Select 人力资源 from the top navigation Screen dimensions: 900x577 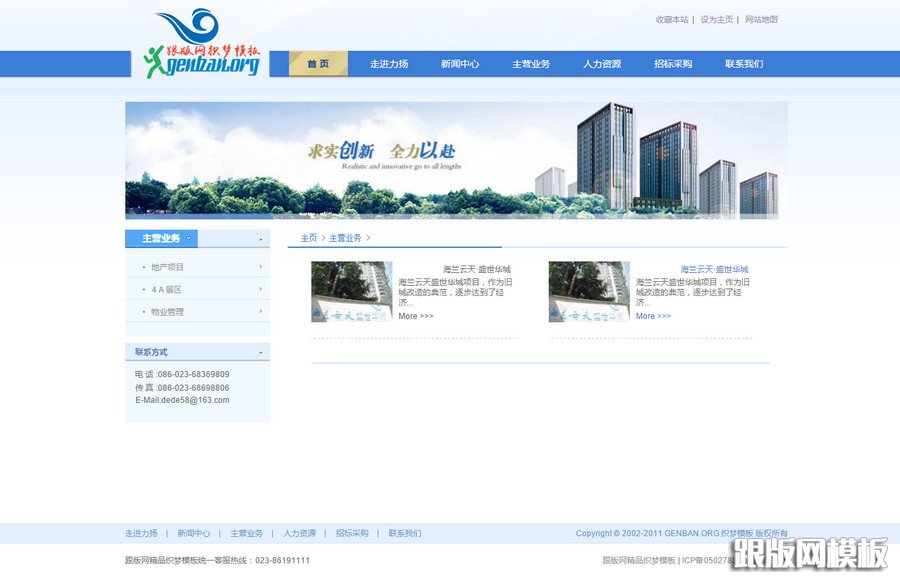pyautogui.click(x=600, y=63)
